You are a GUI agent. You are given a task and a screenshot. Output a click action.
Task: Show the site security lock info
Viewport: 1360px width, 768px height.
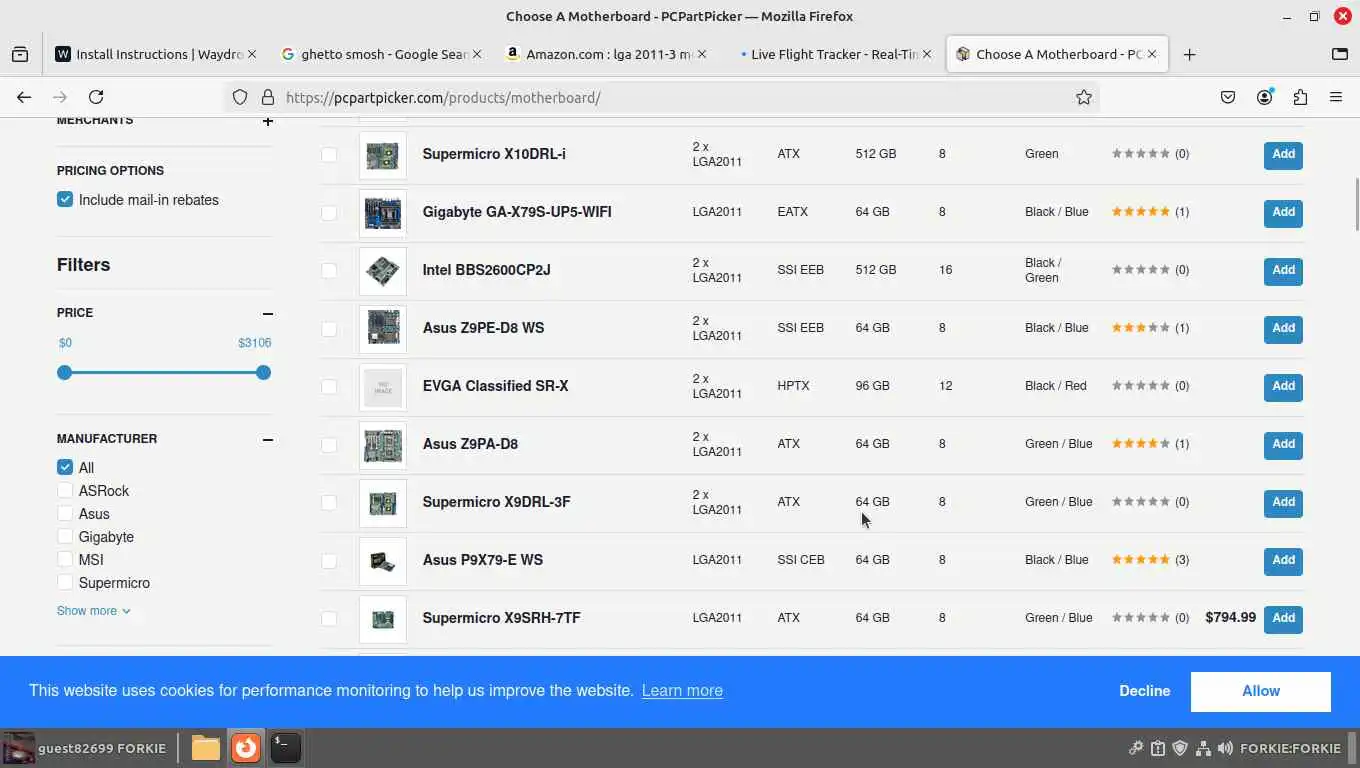pyautogui.click(x=268, y=97)
